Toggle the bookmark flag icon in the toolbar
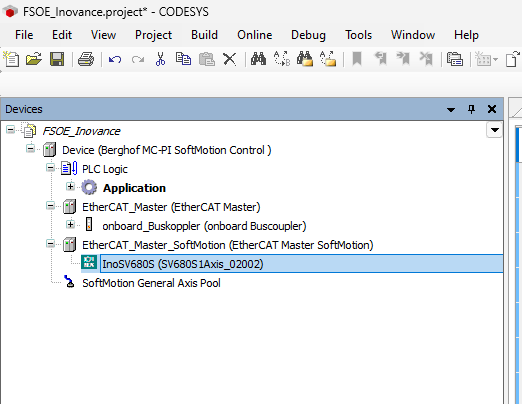This screenshot has height=404, width=522. pyautogui.click(x=357, y=59)
